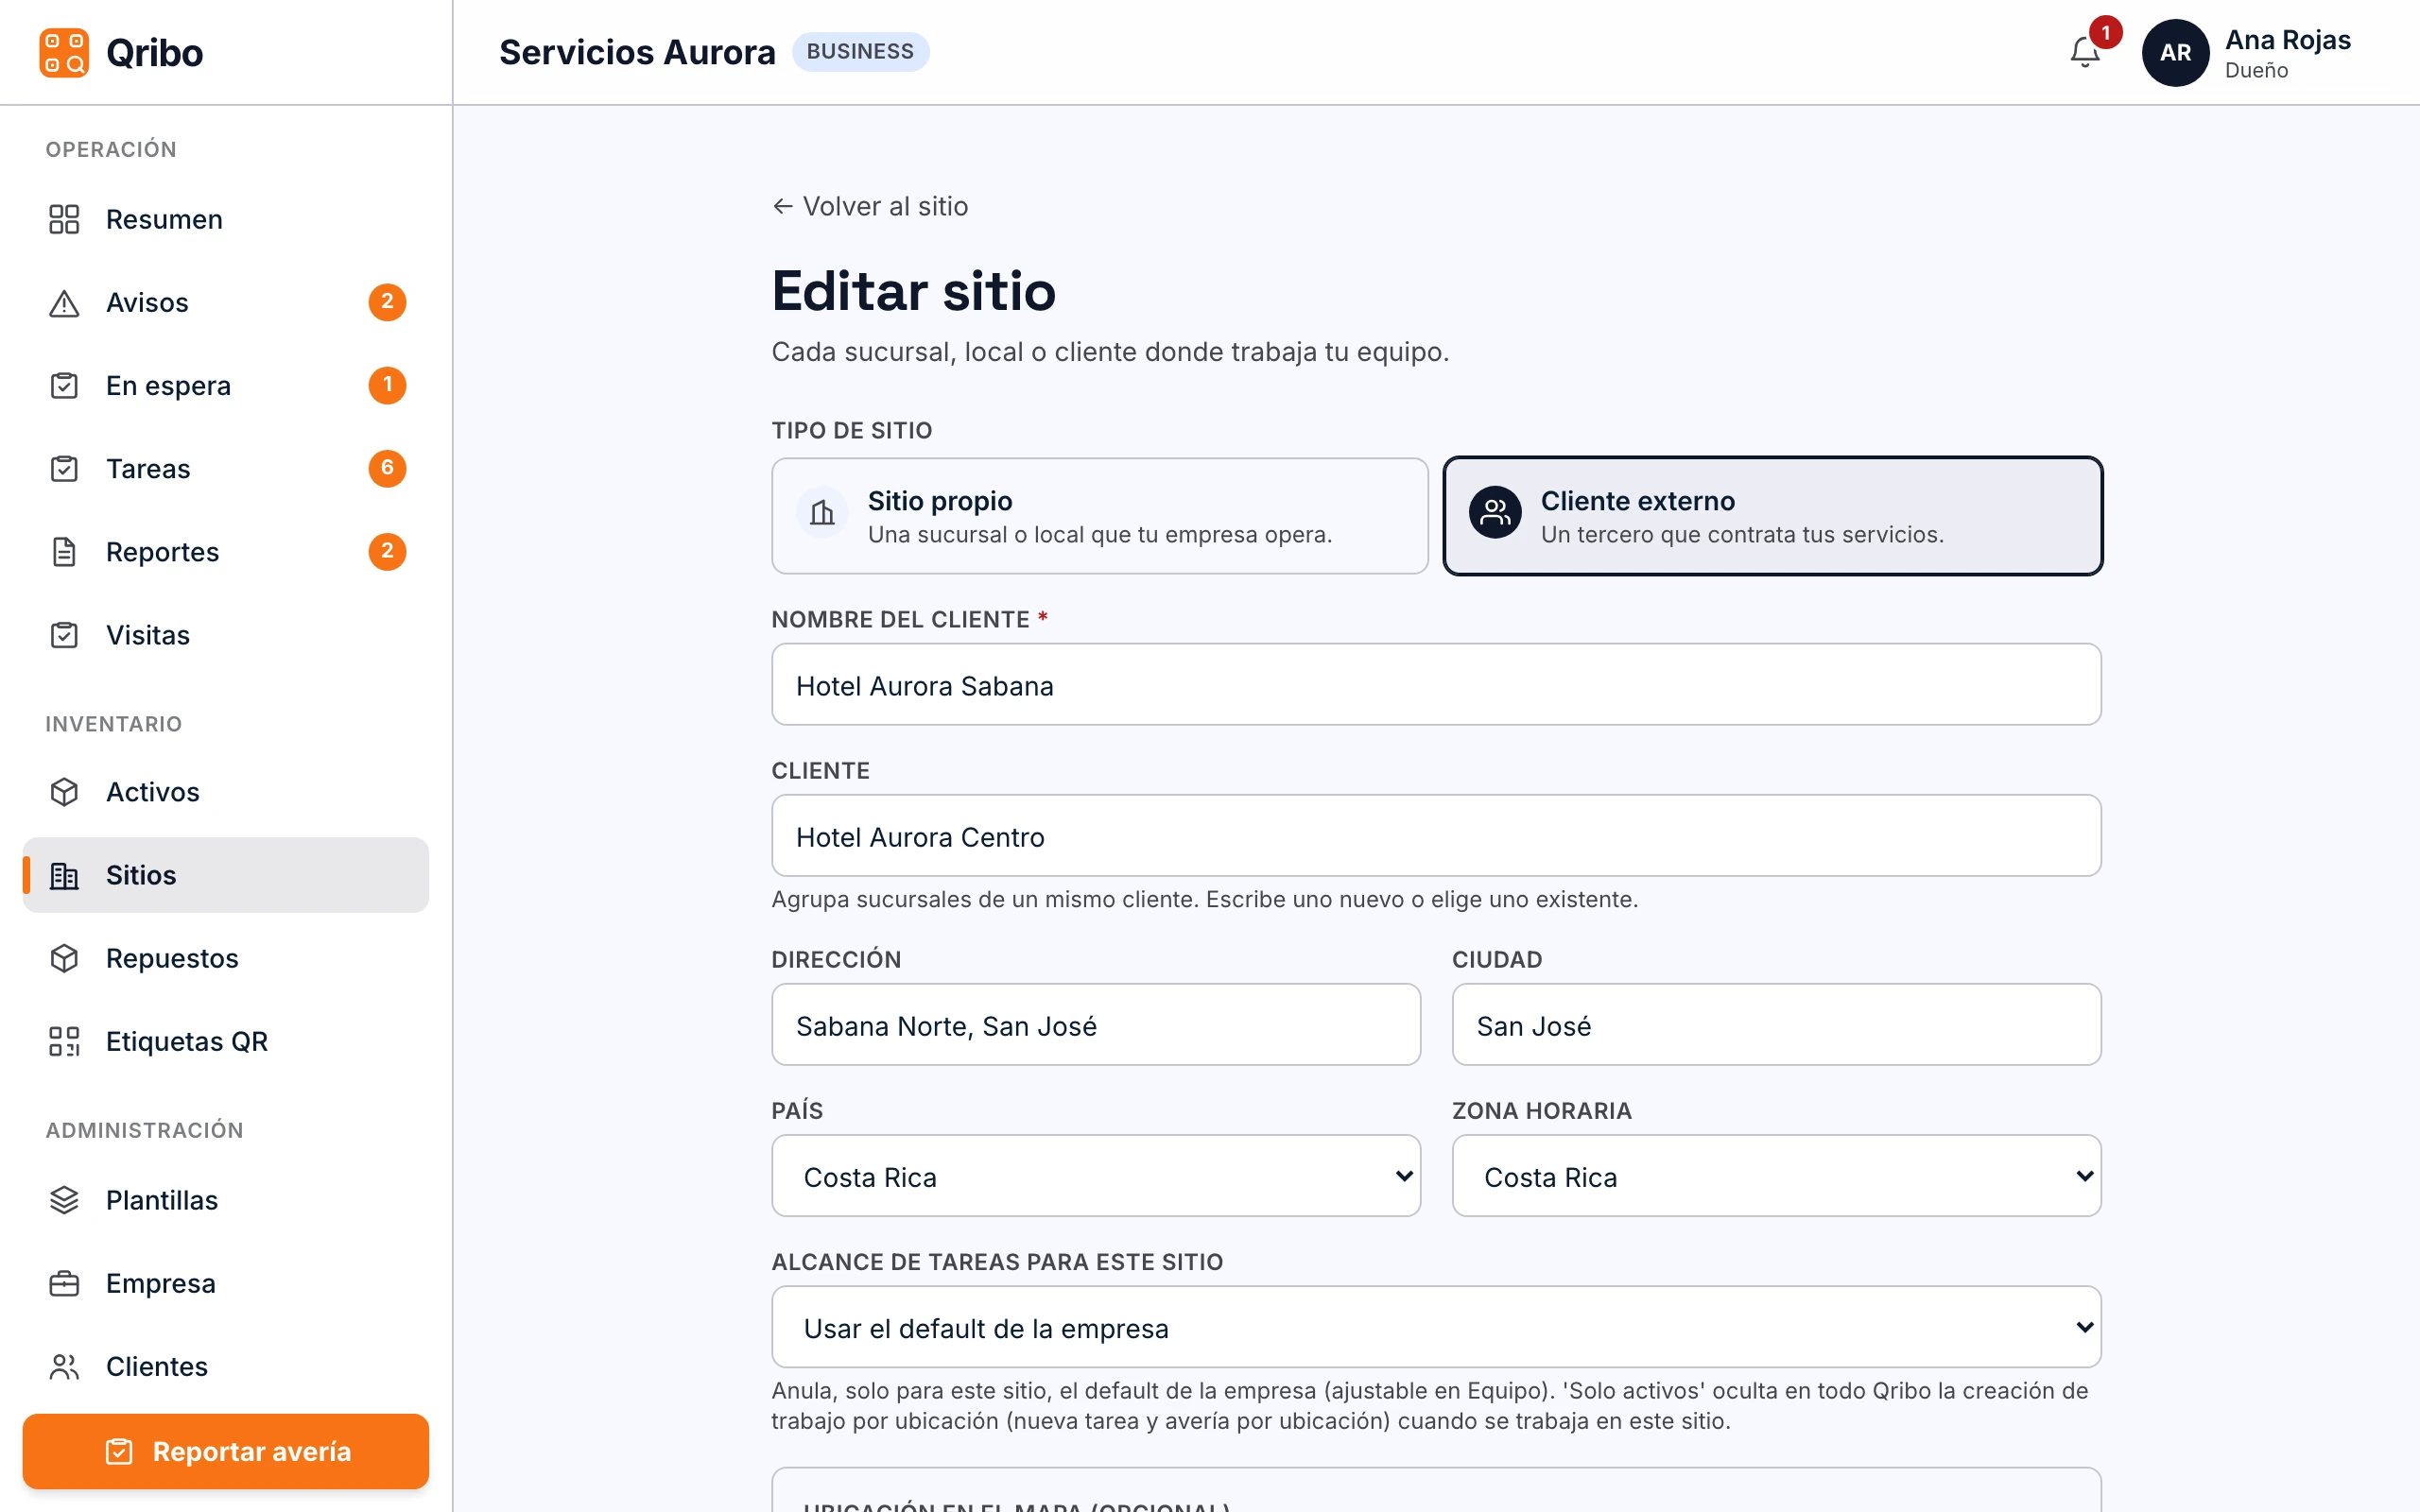Click the En espera badge showing 1
Screen dimensions: 2420x1512
pyautogui.click(x=387, y=385)
